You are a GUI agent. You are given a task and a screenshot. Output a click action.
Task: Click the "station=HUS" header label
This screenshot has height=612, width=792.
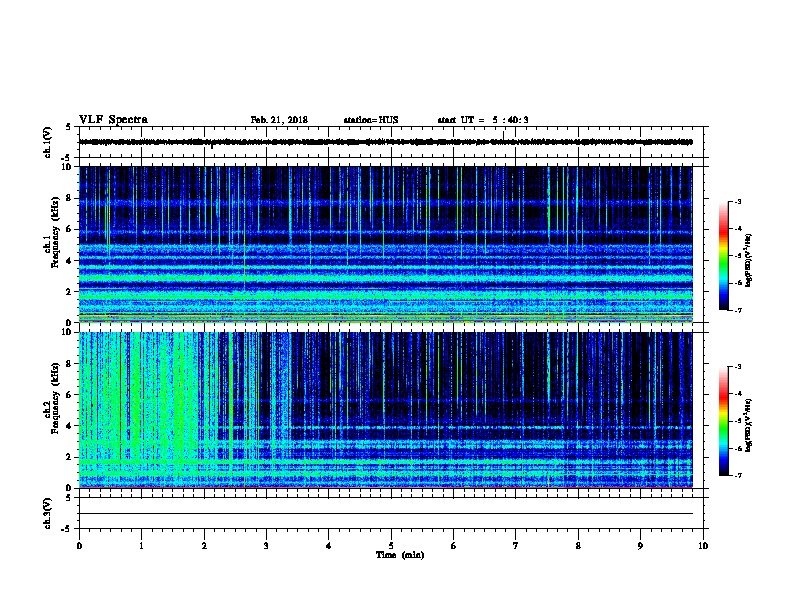pos(371,120)
